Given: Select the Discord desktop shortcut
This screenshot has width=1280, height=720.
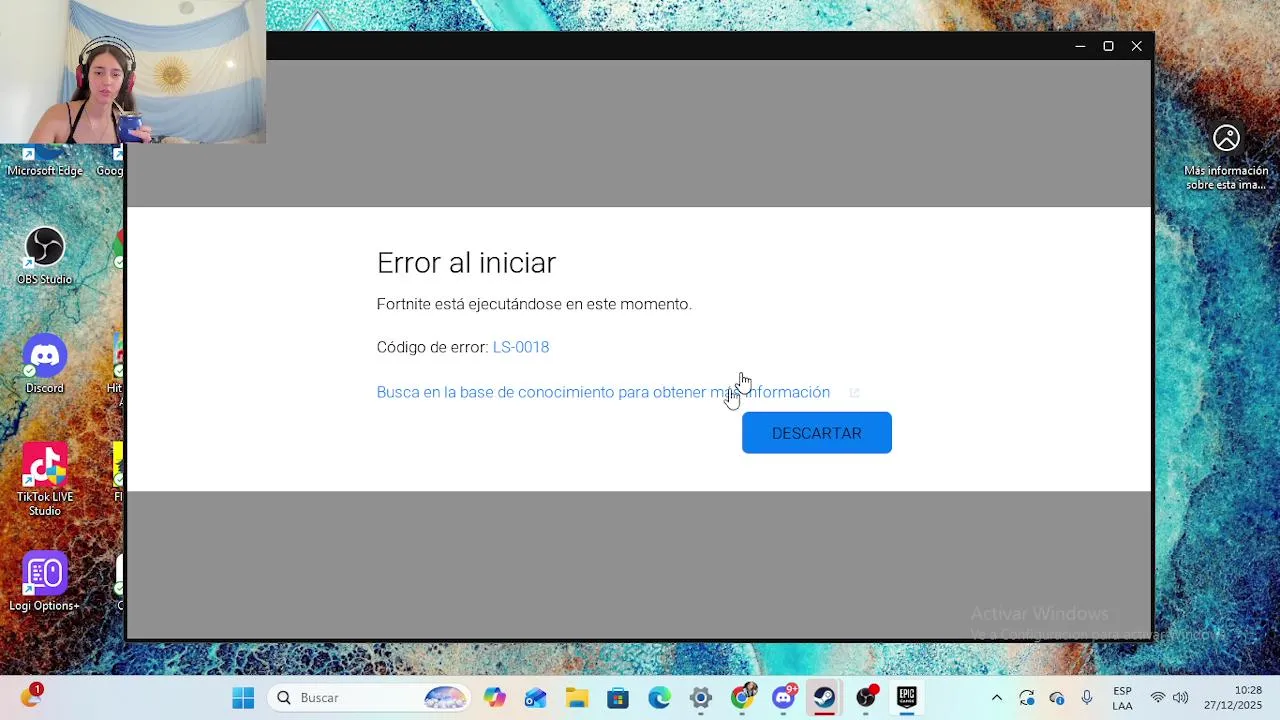Looking at the screenshot, I should (x=44, y=364).
